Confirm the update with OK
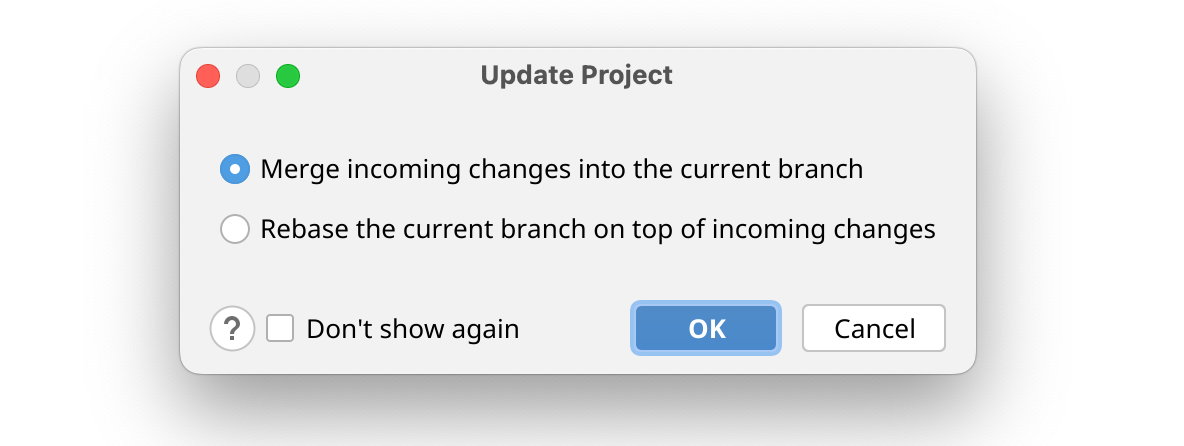Screen dimensions: 1184x446 click(x=706, y=328)
